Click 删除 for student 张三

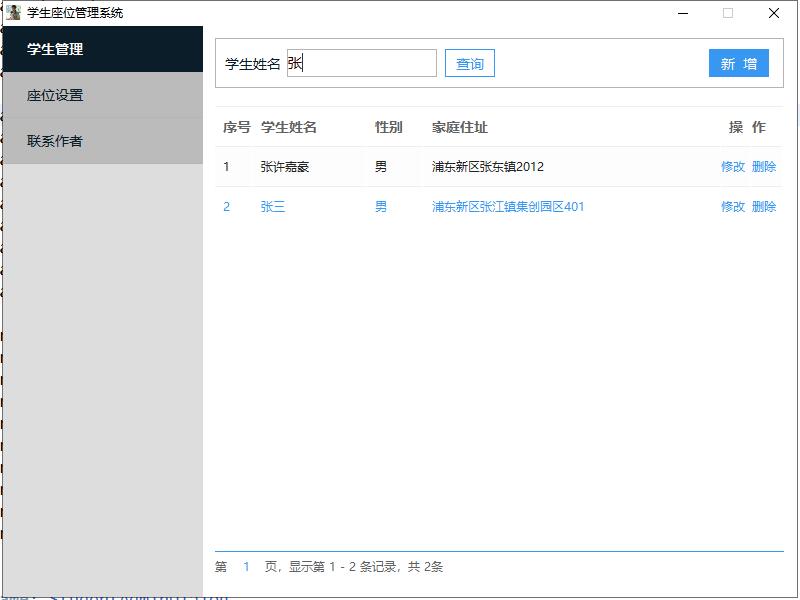(763, 208)
